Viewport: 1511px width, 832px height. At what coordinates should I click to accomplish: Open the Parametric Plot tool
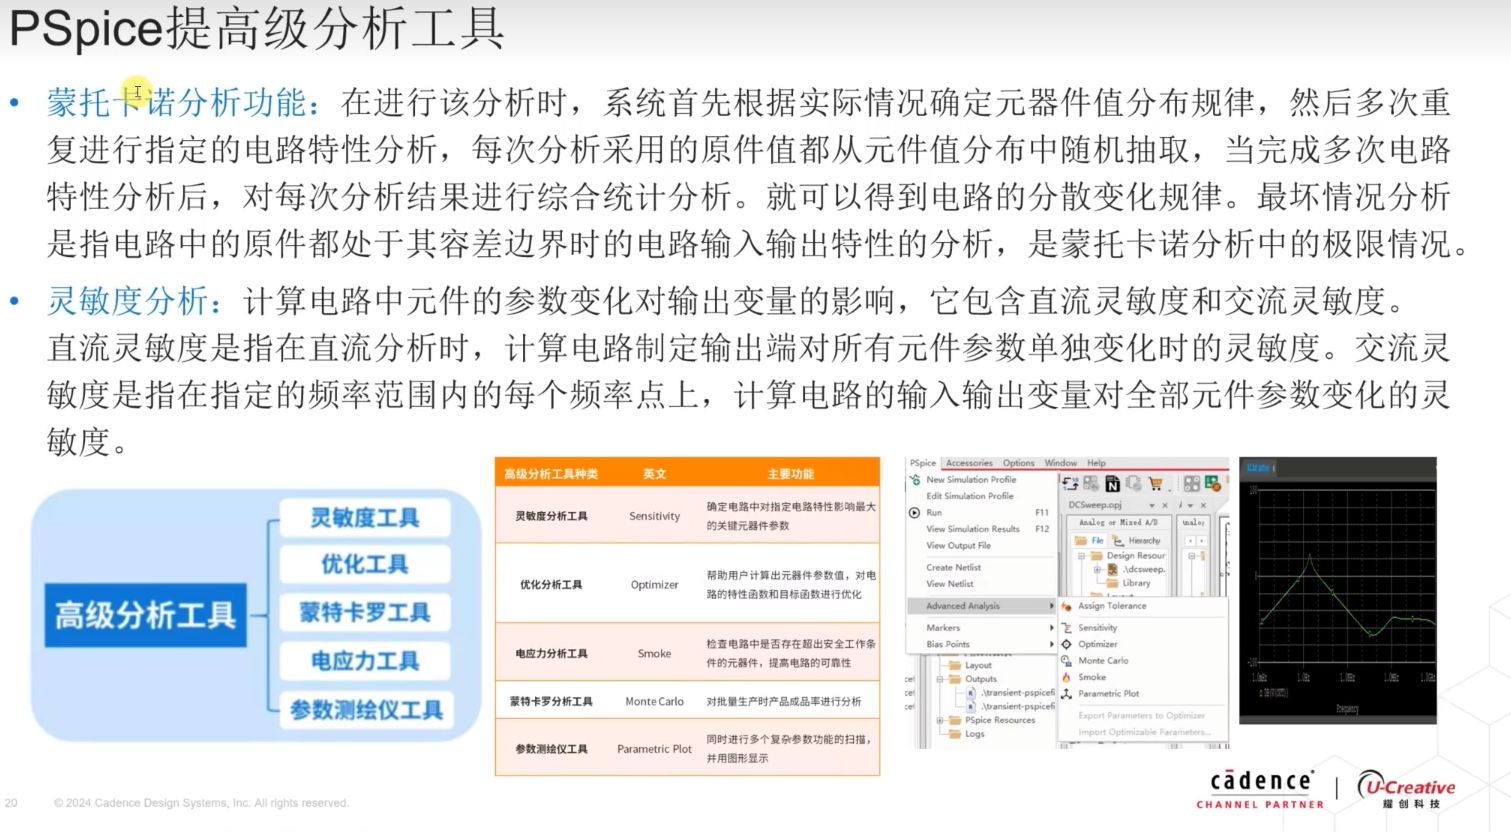(1108, 693)
